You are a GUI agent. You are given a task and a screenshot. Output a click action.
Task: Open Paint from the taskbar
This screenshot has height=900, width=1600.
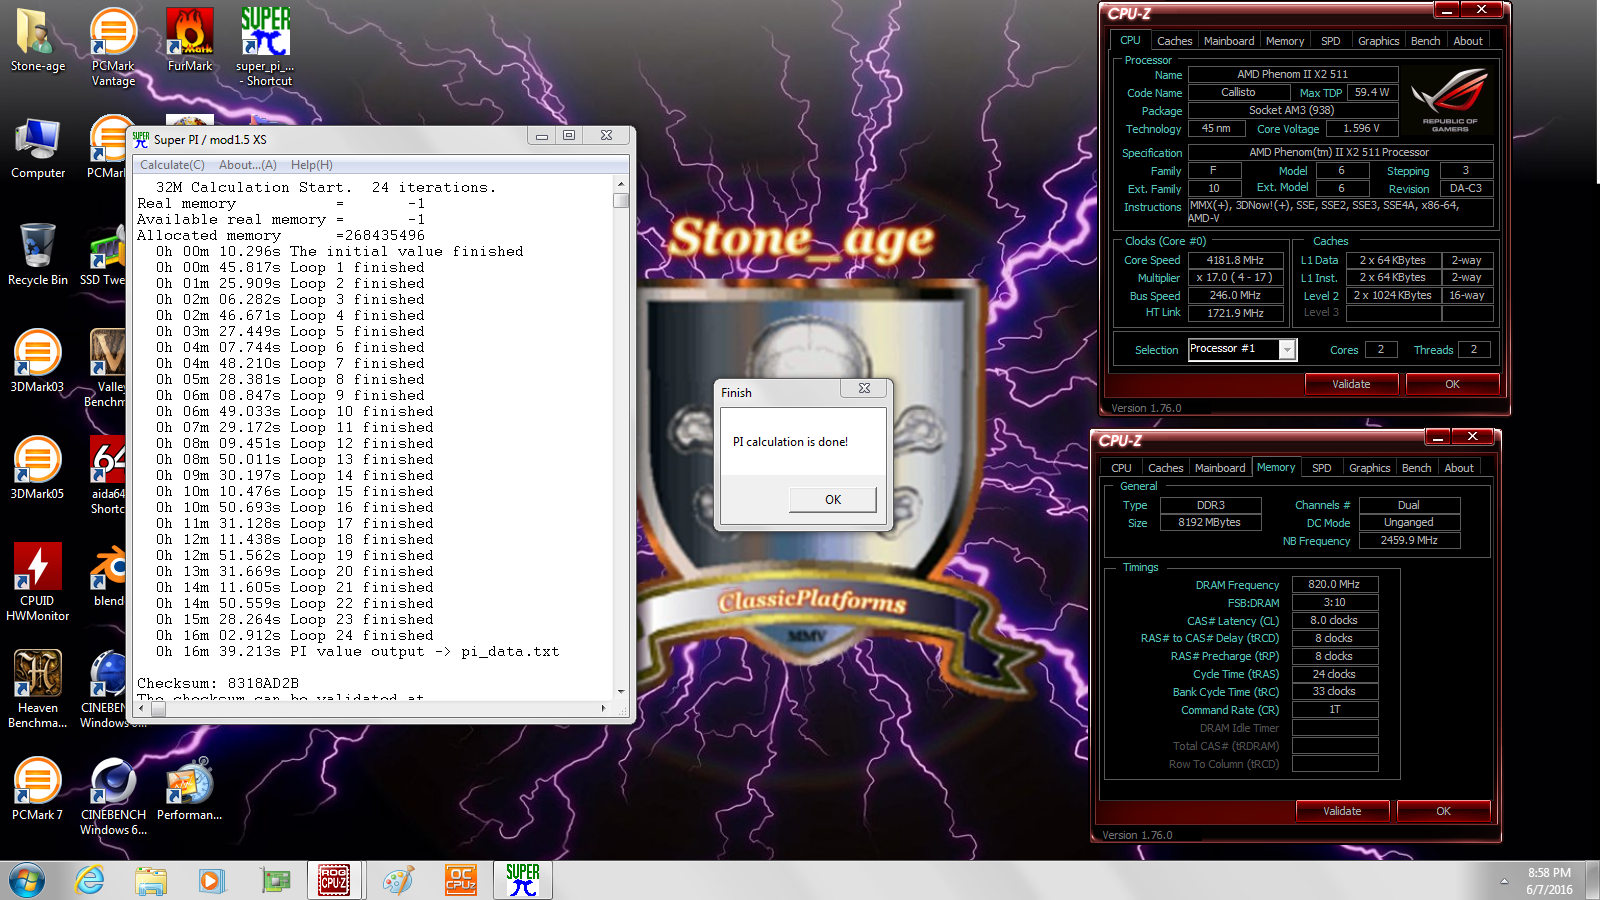pos(398,881)
